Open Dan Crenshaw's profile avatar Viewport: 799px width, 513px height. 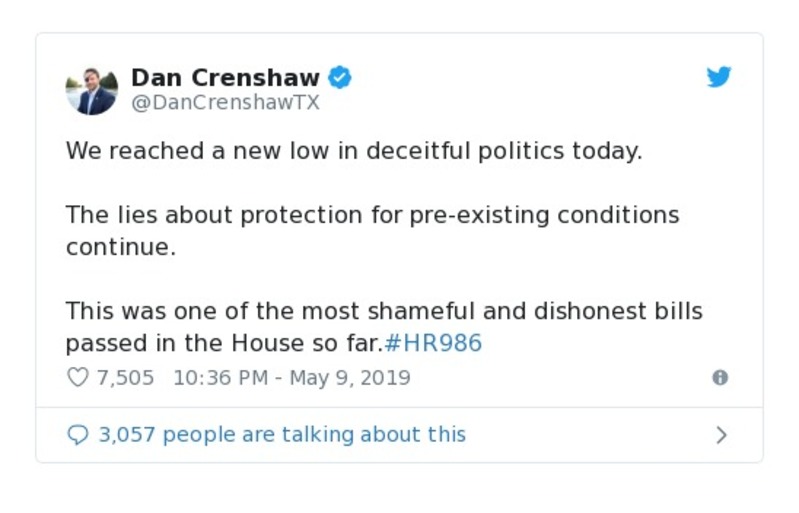[x=91, y=90]
